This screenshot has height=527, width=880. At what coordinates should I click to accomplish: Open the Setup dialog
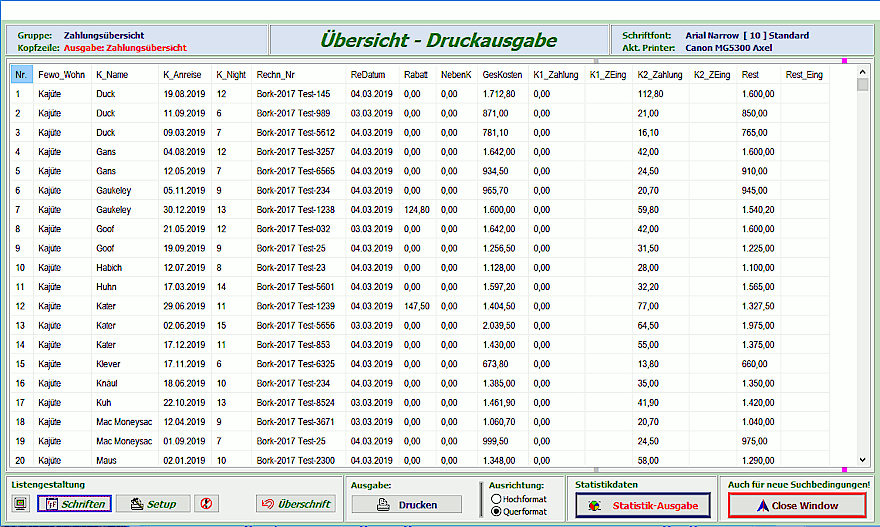click(152, 504)
